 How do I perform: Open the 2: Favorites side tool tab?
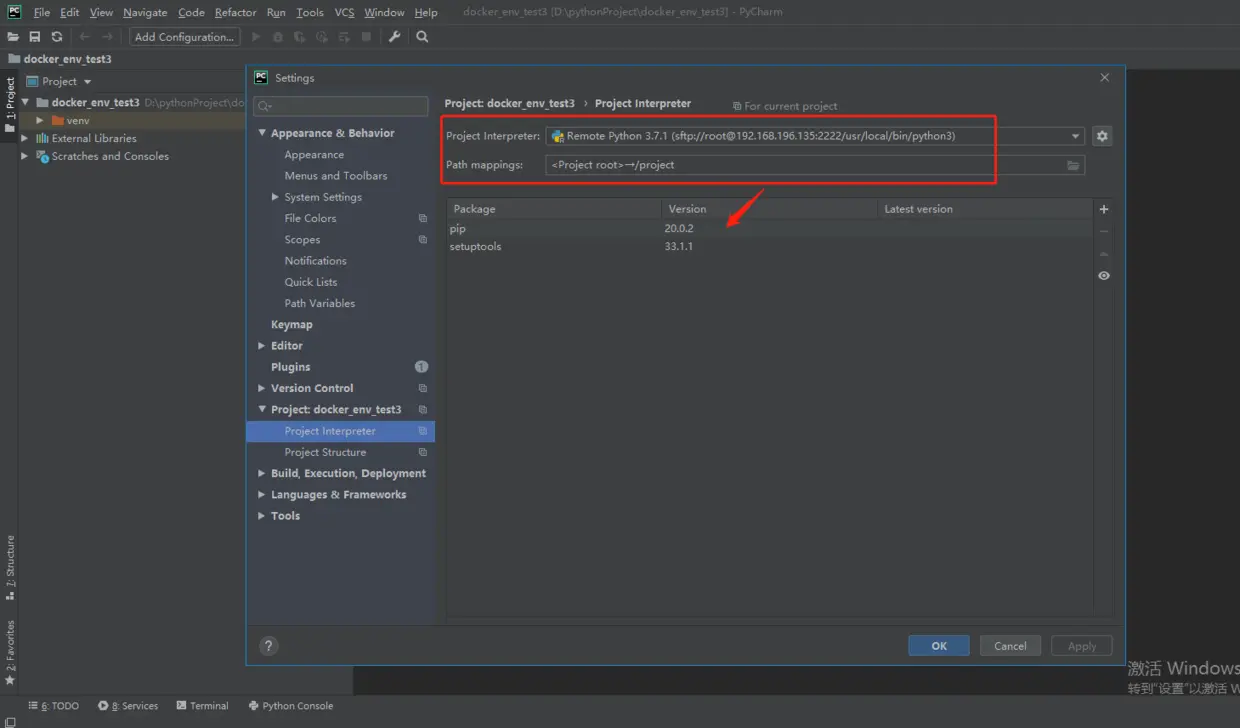tap(10, 652)
